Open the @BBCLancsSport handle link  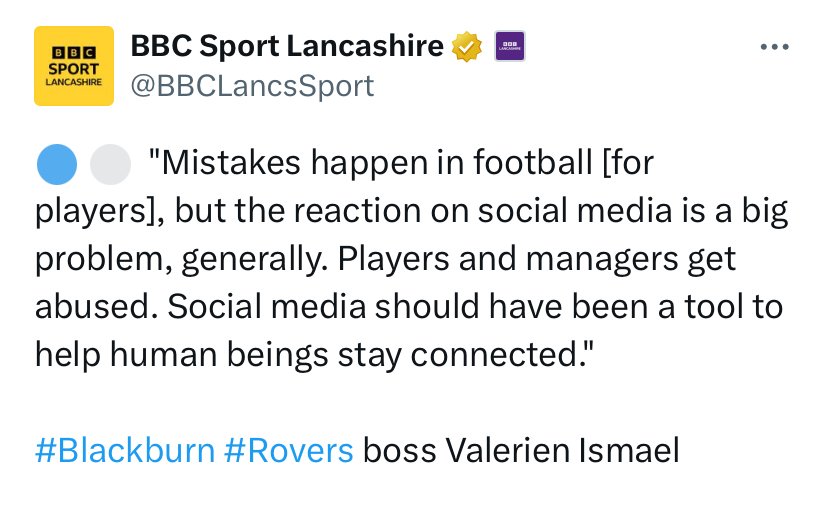click(x=252, y=85)
